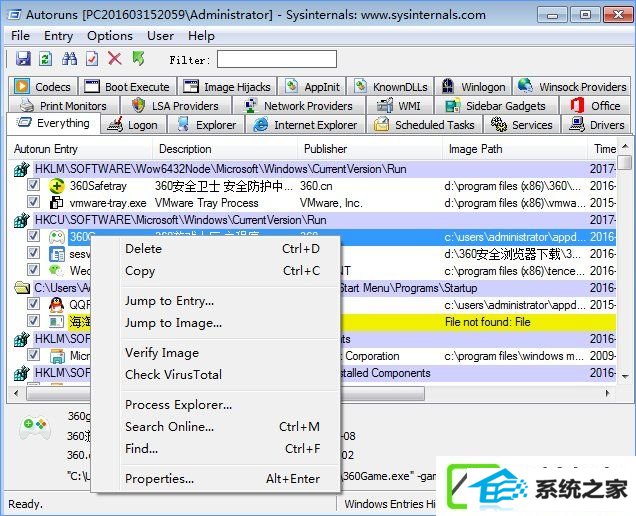Switch to the Office tab
Viewport: 636px width, 516px height.
[595, 105]
